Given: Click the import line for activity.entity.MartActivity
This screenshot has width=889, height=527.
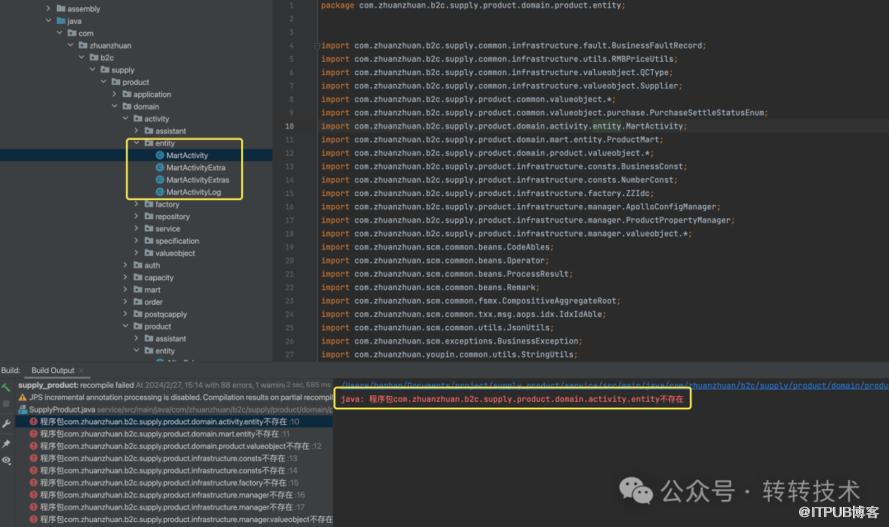Looking at the screenshot, I should [504, 126].
